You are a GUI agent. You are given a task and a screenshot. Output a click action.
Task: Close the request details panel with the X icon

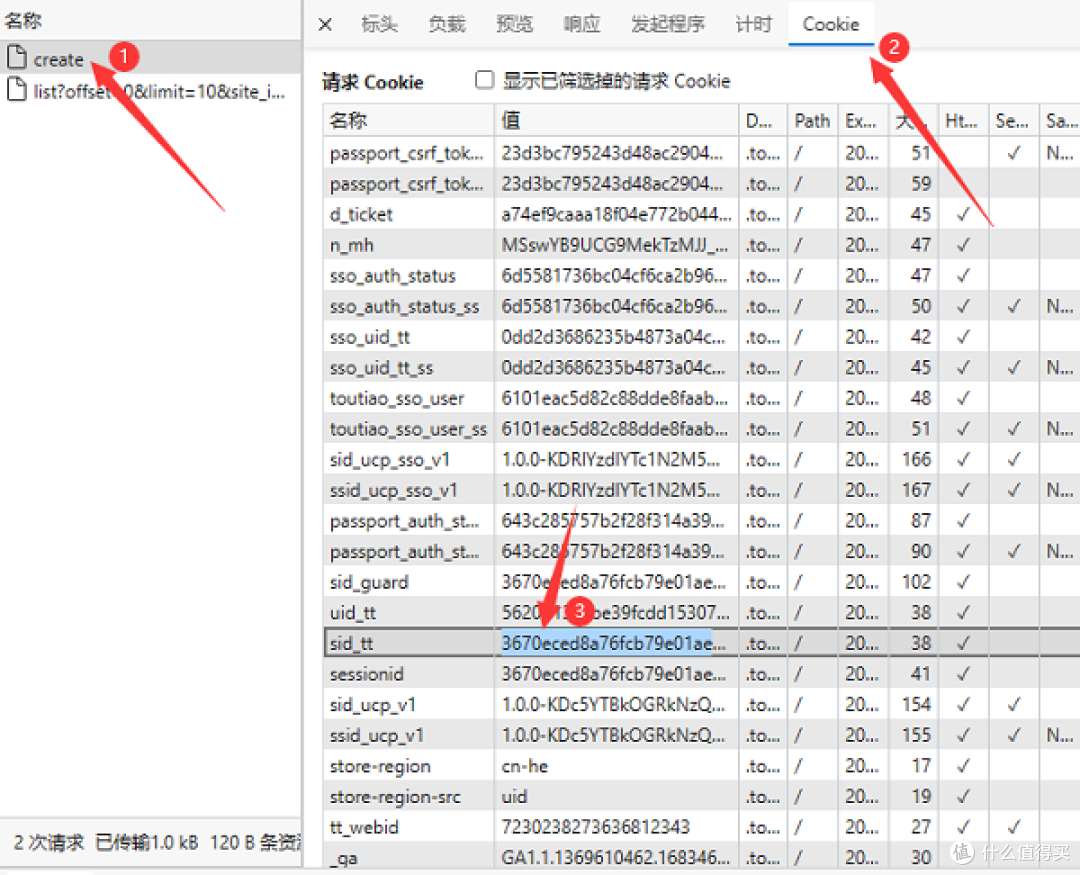[325, 25]
